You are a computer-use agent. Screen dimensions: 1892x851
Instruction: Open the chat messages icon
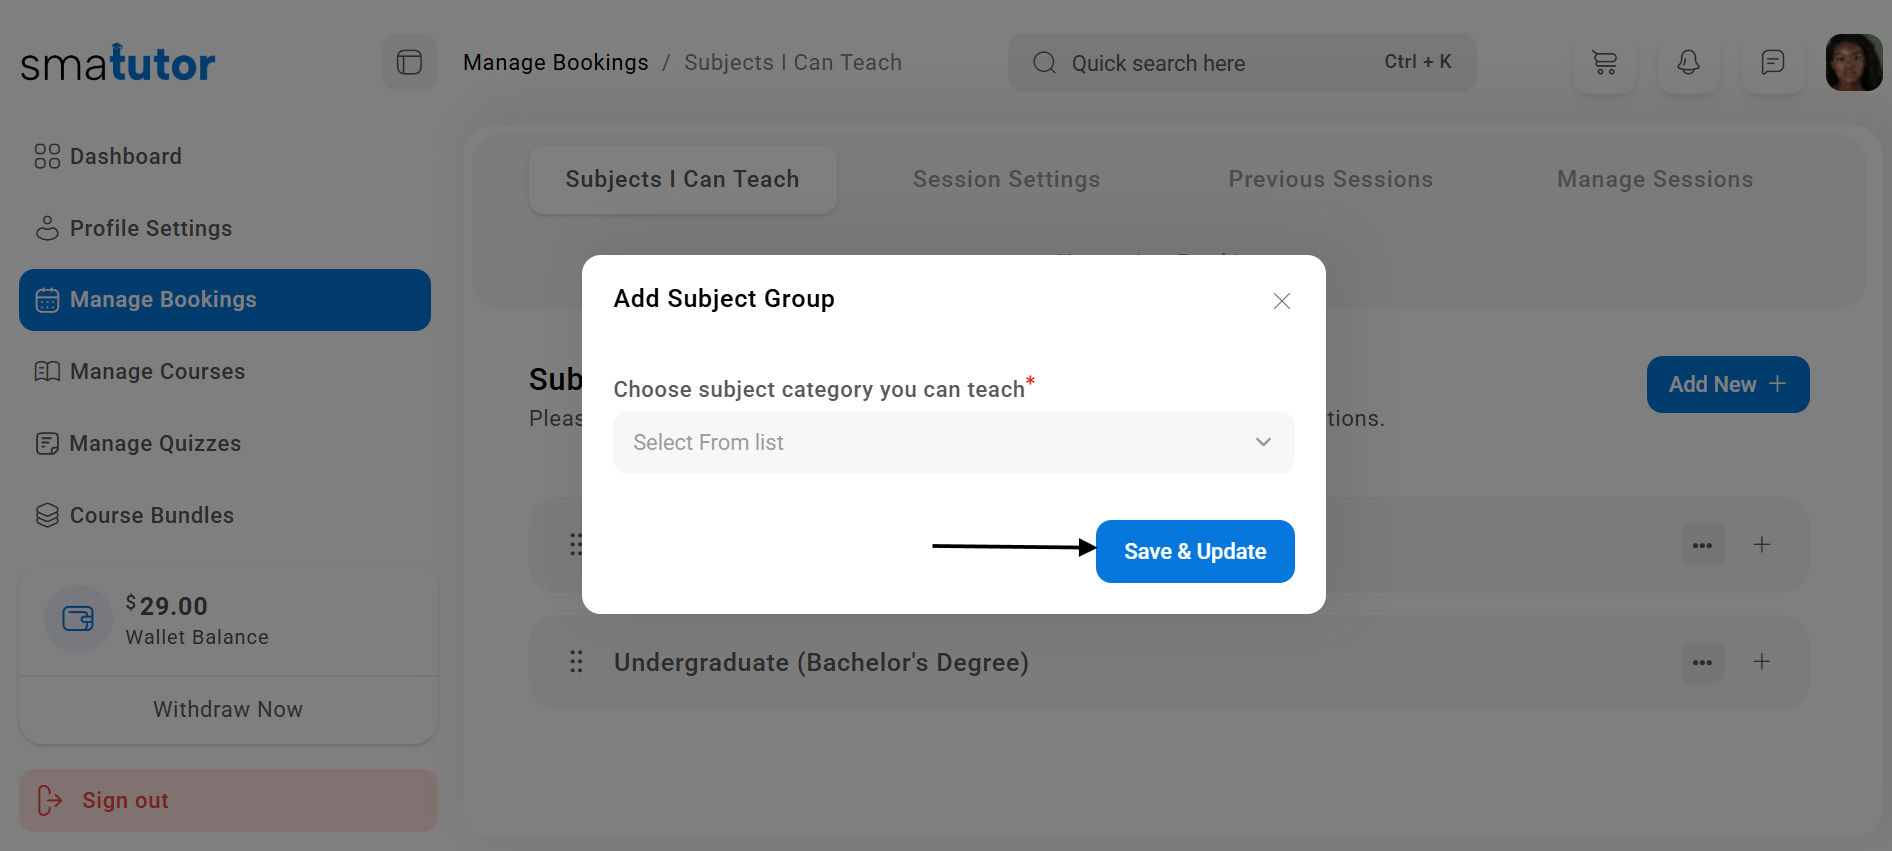point(1772,63)
